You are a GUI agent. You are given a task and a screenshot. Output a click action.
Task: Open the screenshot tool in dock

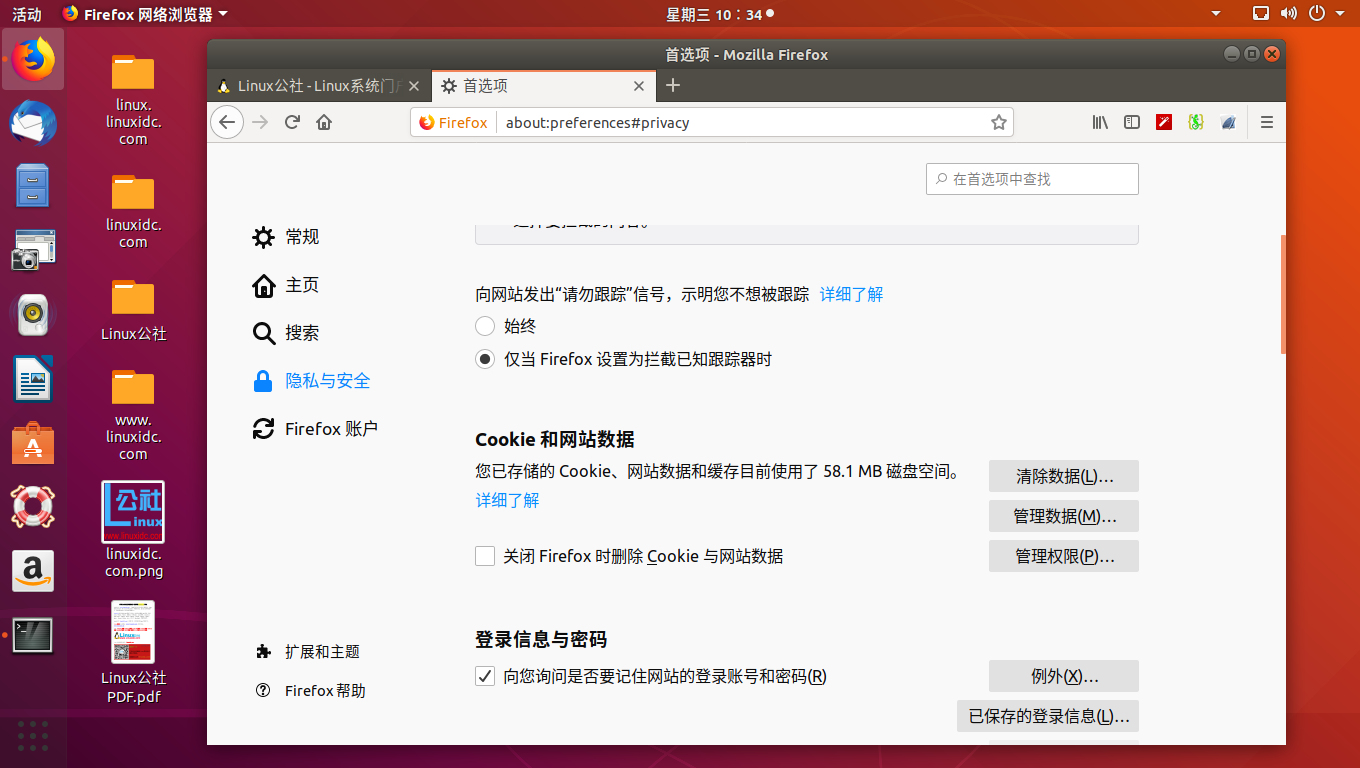pyautogui.click(x=33, y=250)
